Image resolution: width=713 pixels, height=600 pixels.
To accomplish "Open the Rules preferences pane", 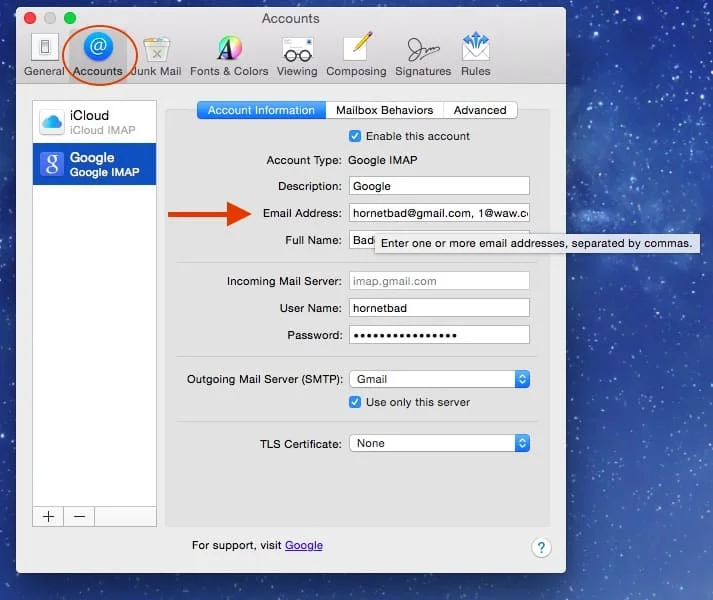I will 476,54.
